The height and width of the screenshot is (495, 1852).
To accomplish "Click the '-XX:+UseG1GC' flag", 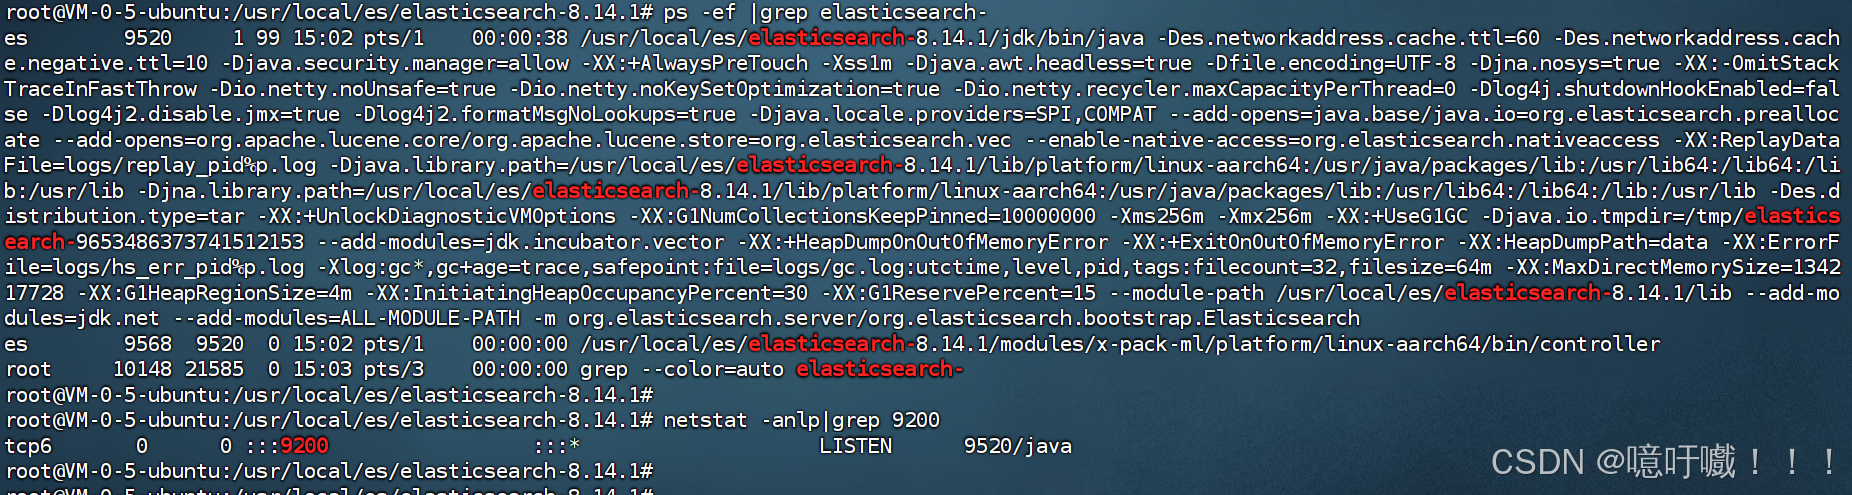I will [x=1396, y=216].
